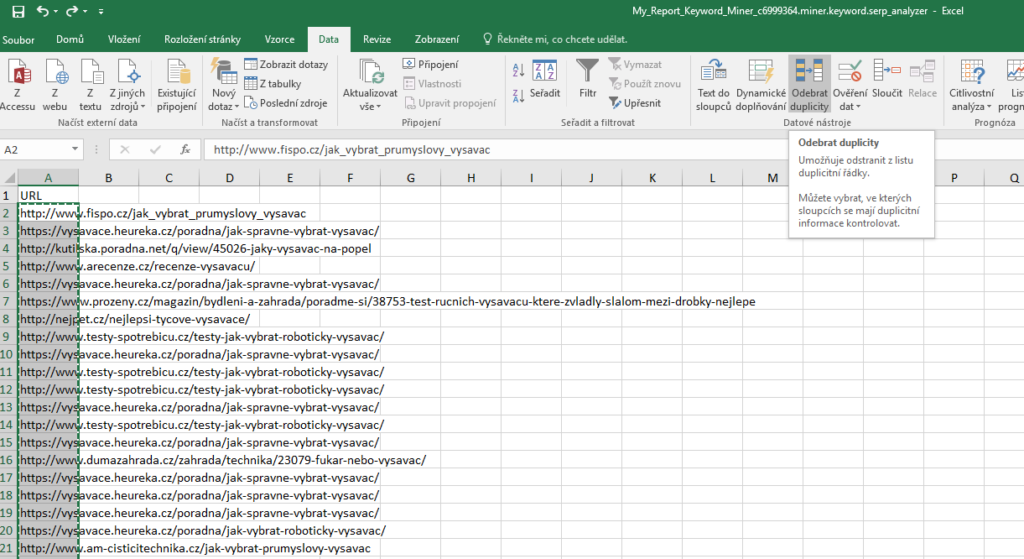Sort descending with the Z to A icon
This screenshot has height=559, width=1024.
pyautogui.click(x=519, y=96)
